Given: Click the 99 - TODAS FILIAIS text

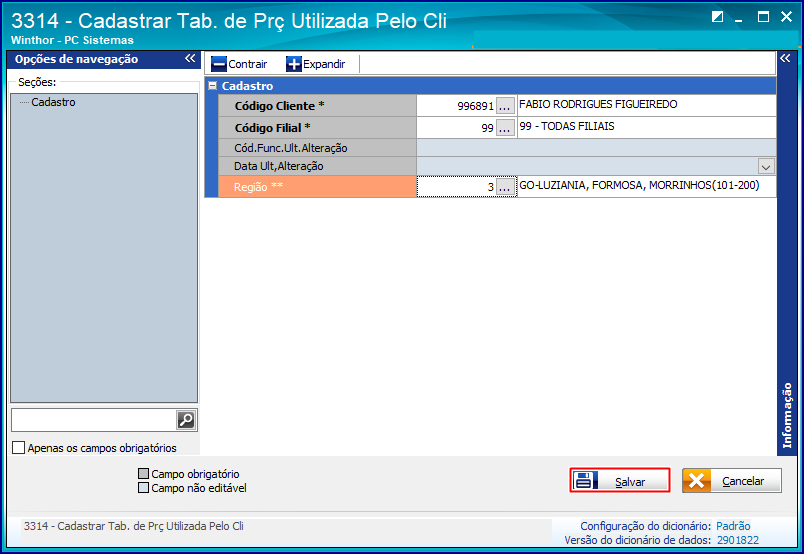Looking at the screenshot, I should click(567, 126).
